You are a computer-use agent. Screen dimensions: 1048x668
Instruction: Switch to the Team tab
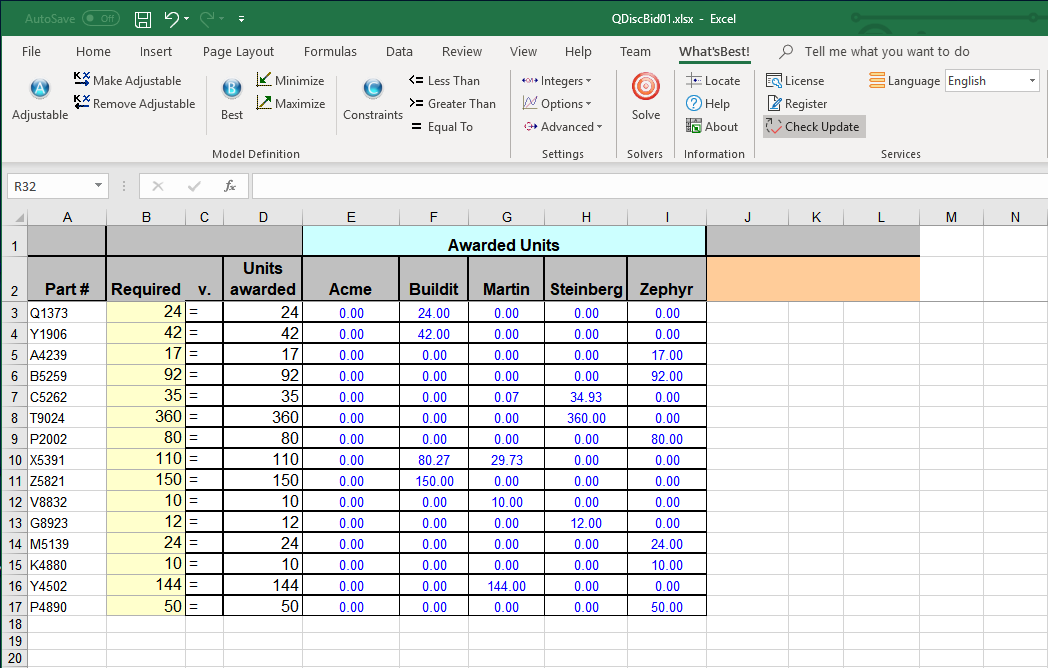[635, 51]
